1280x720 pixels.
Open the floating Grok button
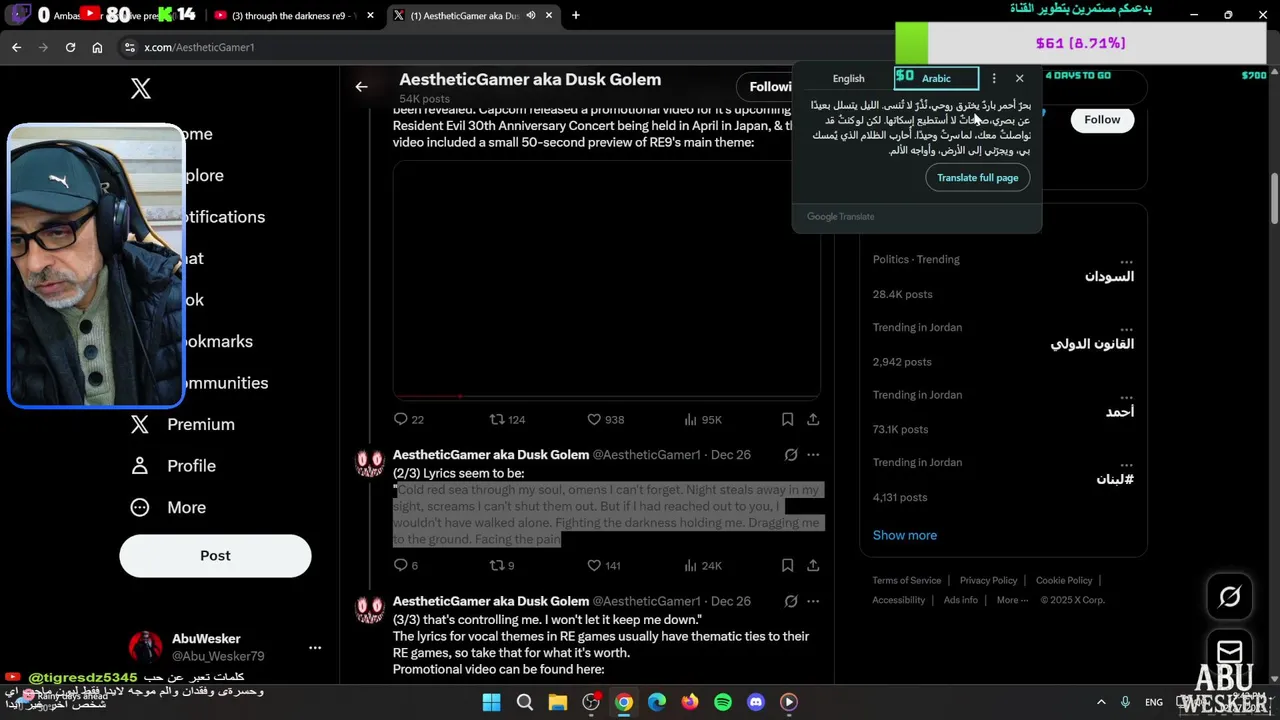coord(1230,597)
